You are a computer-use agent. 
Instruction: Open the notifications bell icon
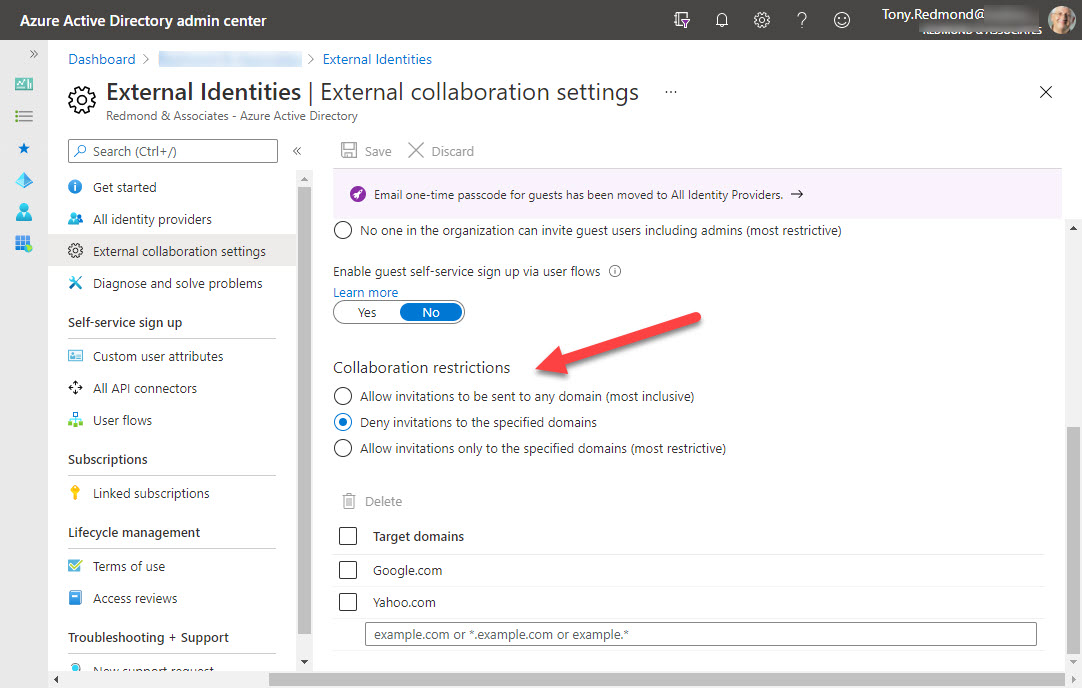coord(722,20)
